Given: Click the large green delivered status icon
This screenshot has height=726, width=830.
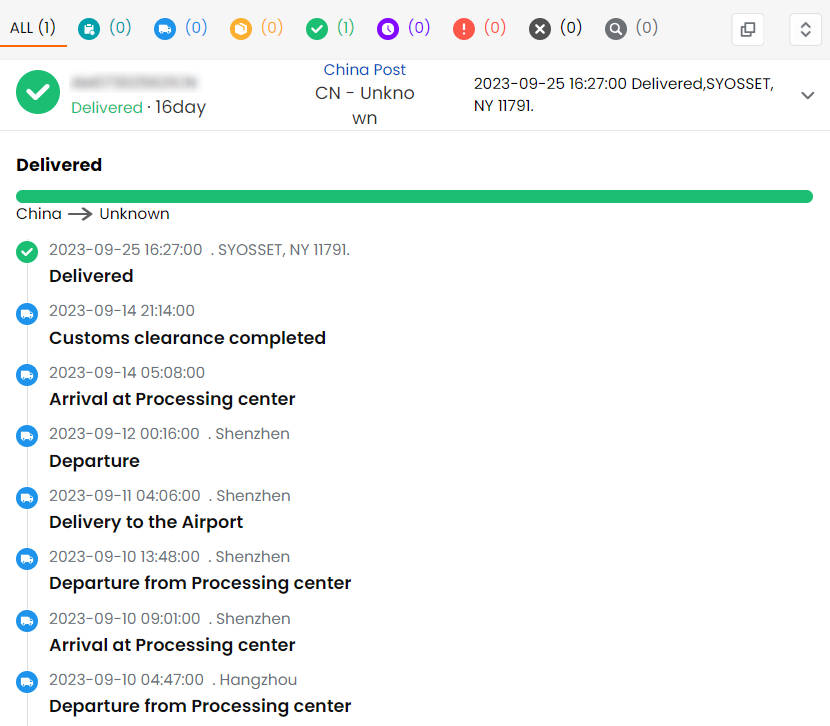Looking at the screenshot, I should tap(38, 92).
